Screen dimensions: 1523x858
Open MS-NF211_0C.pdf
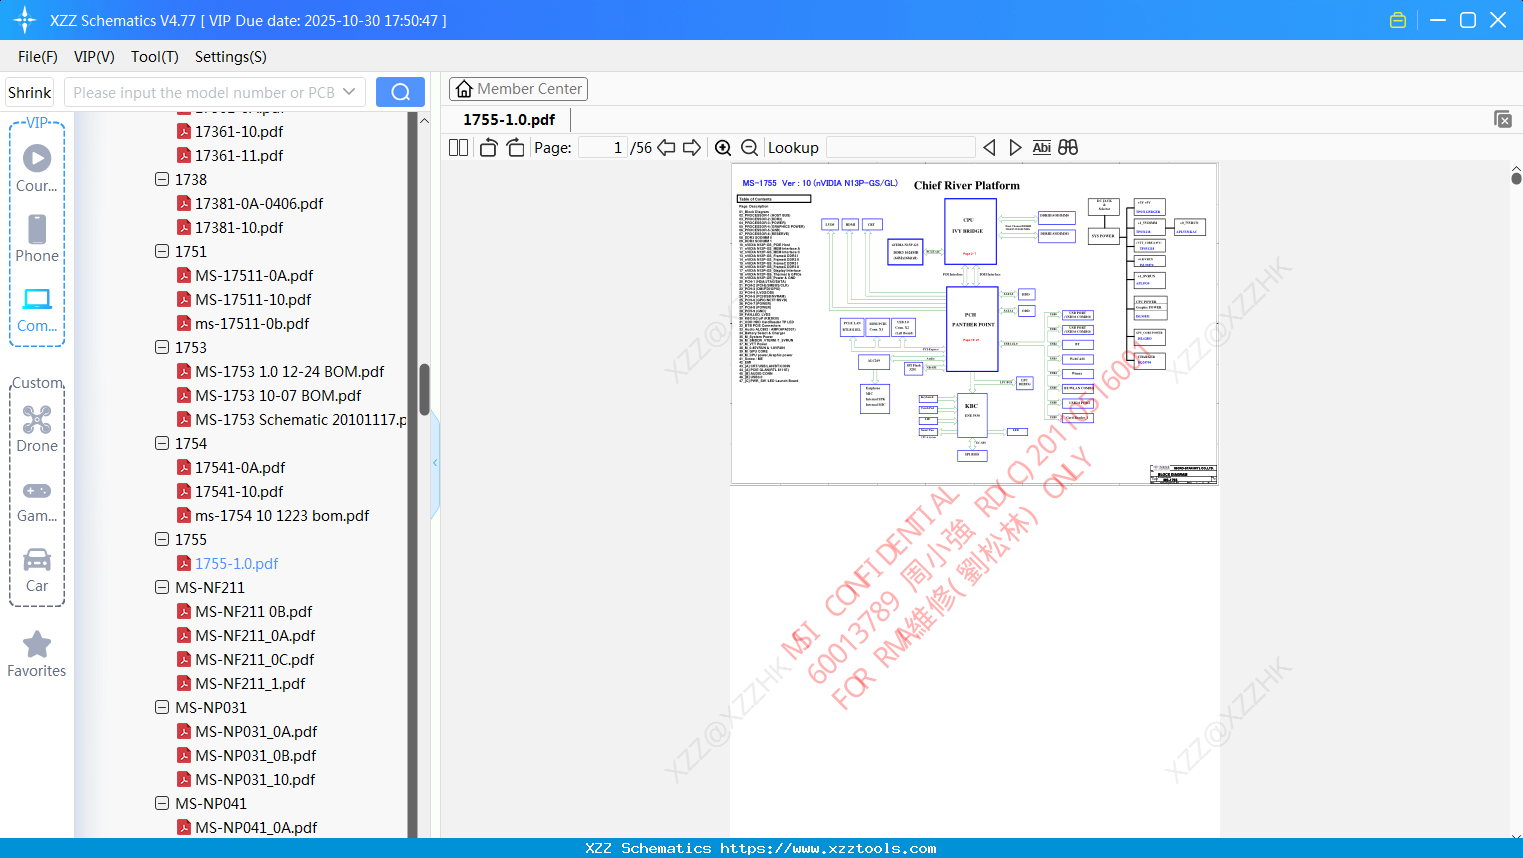pyautogui.click(x=255, y=659)
